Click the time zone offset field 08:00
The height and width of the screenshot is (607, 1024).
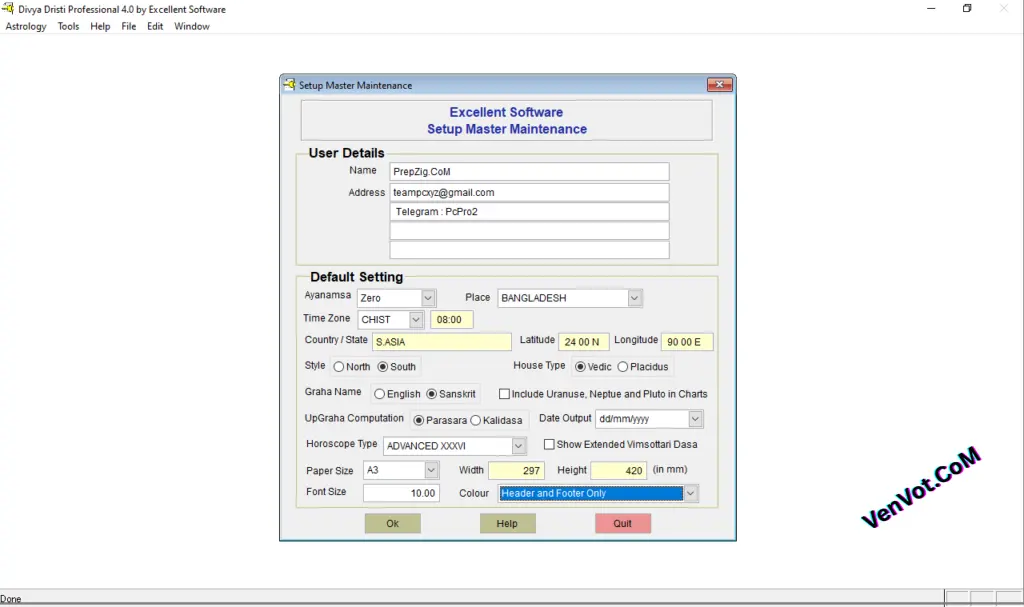(x=451, y=320)
